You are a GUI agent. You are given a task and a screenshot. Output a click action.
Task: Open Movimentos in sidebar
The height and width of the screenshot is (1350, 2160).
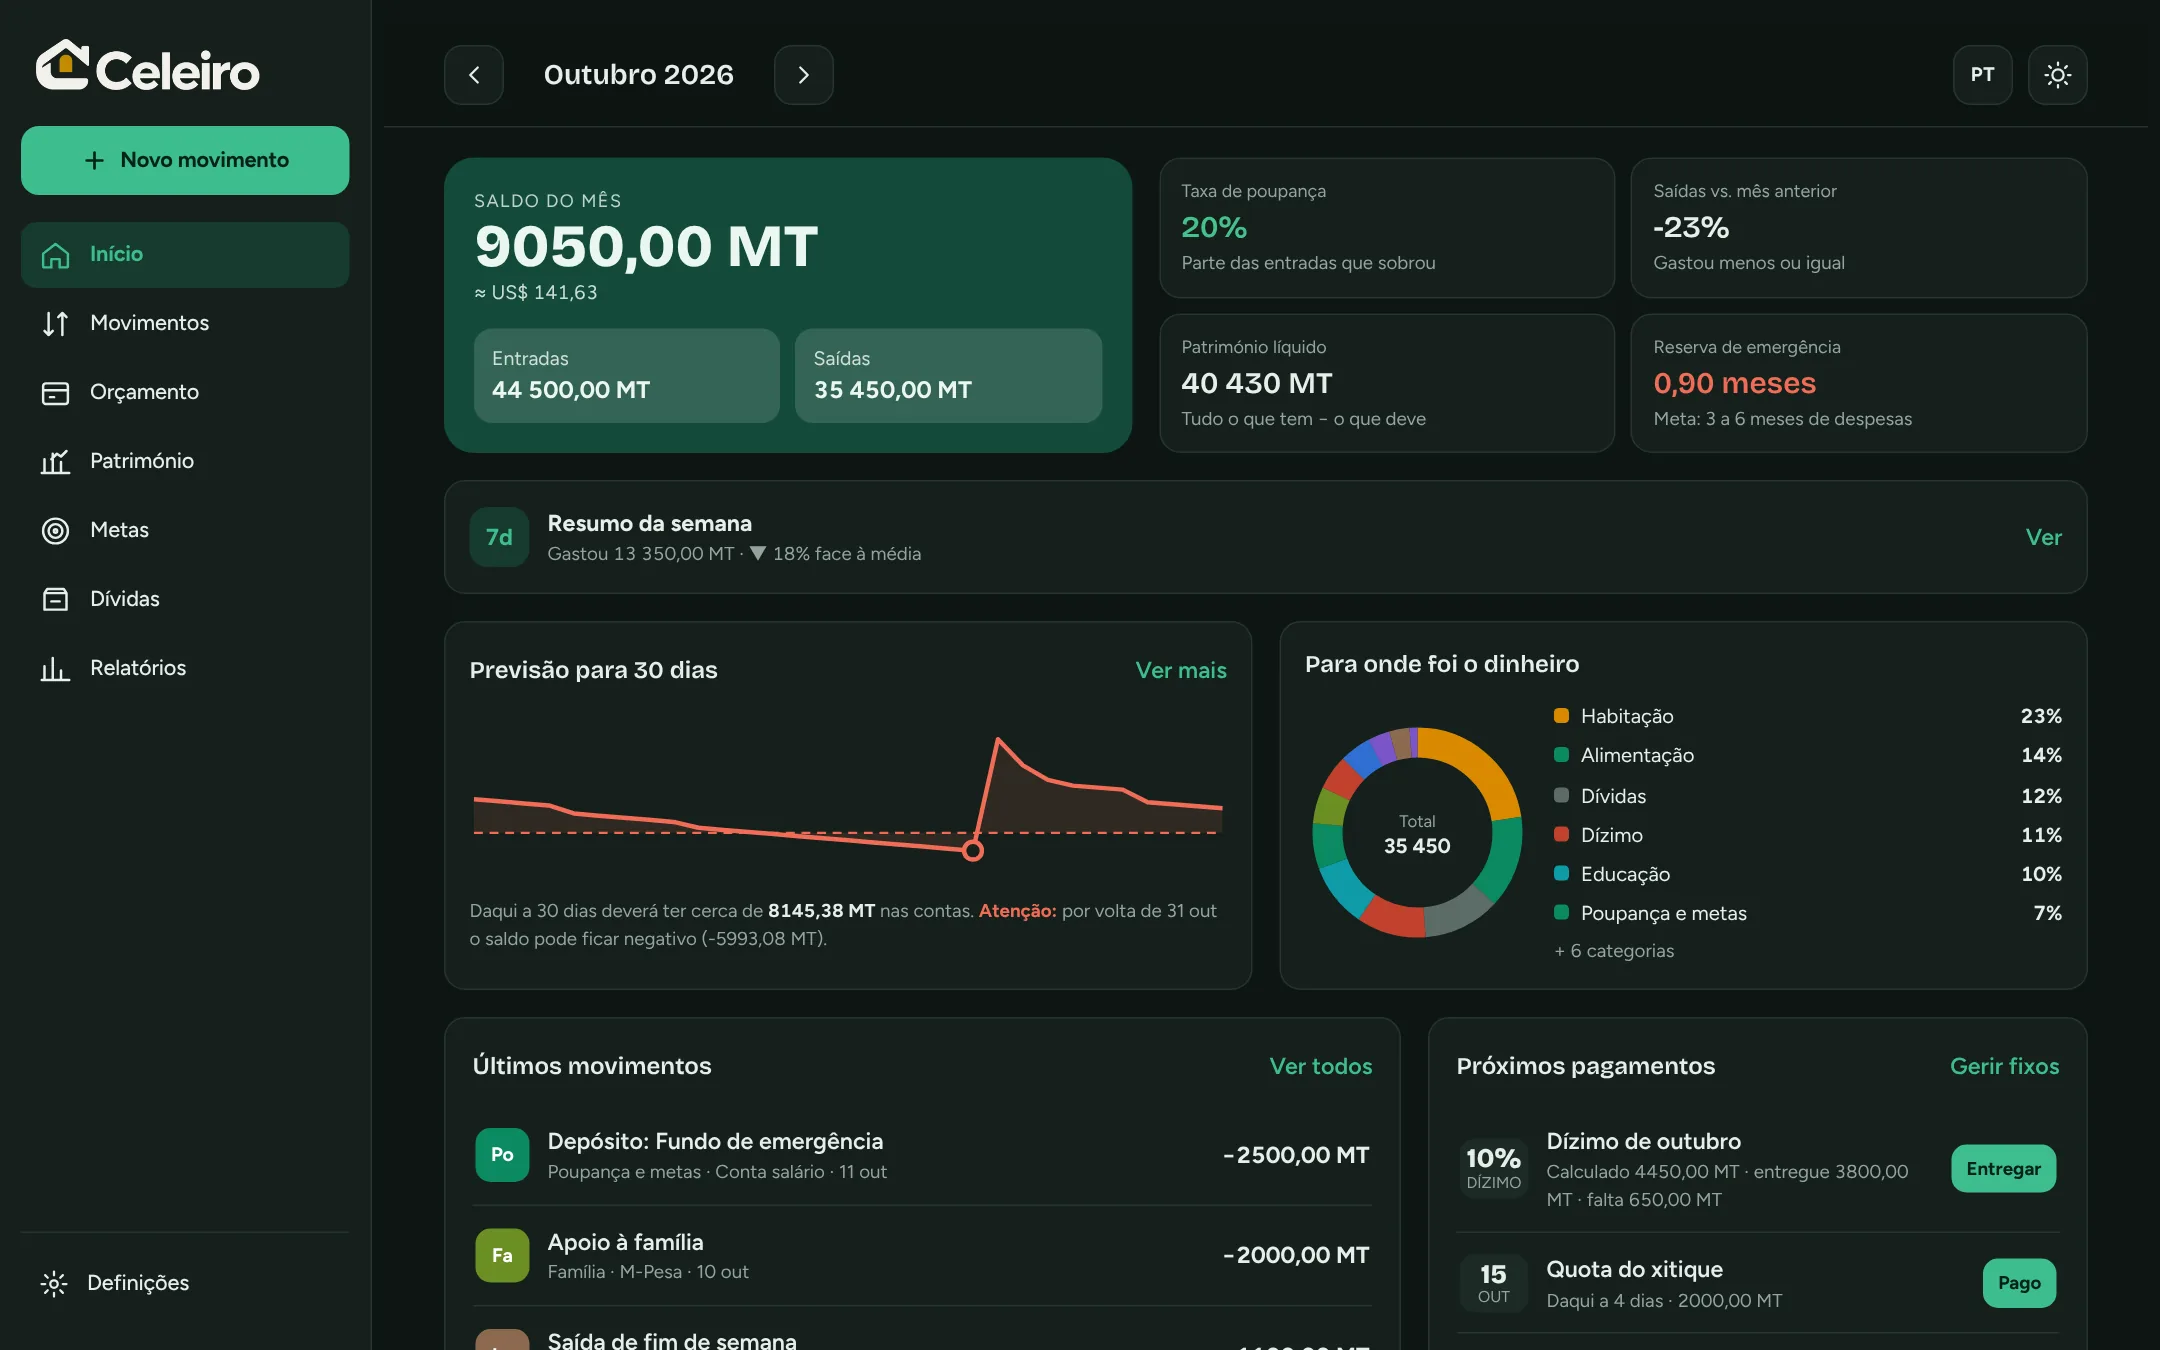tap(185, 323)
